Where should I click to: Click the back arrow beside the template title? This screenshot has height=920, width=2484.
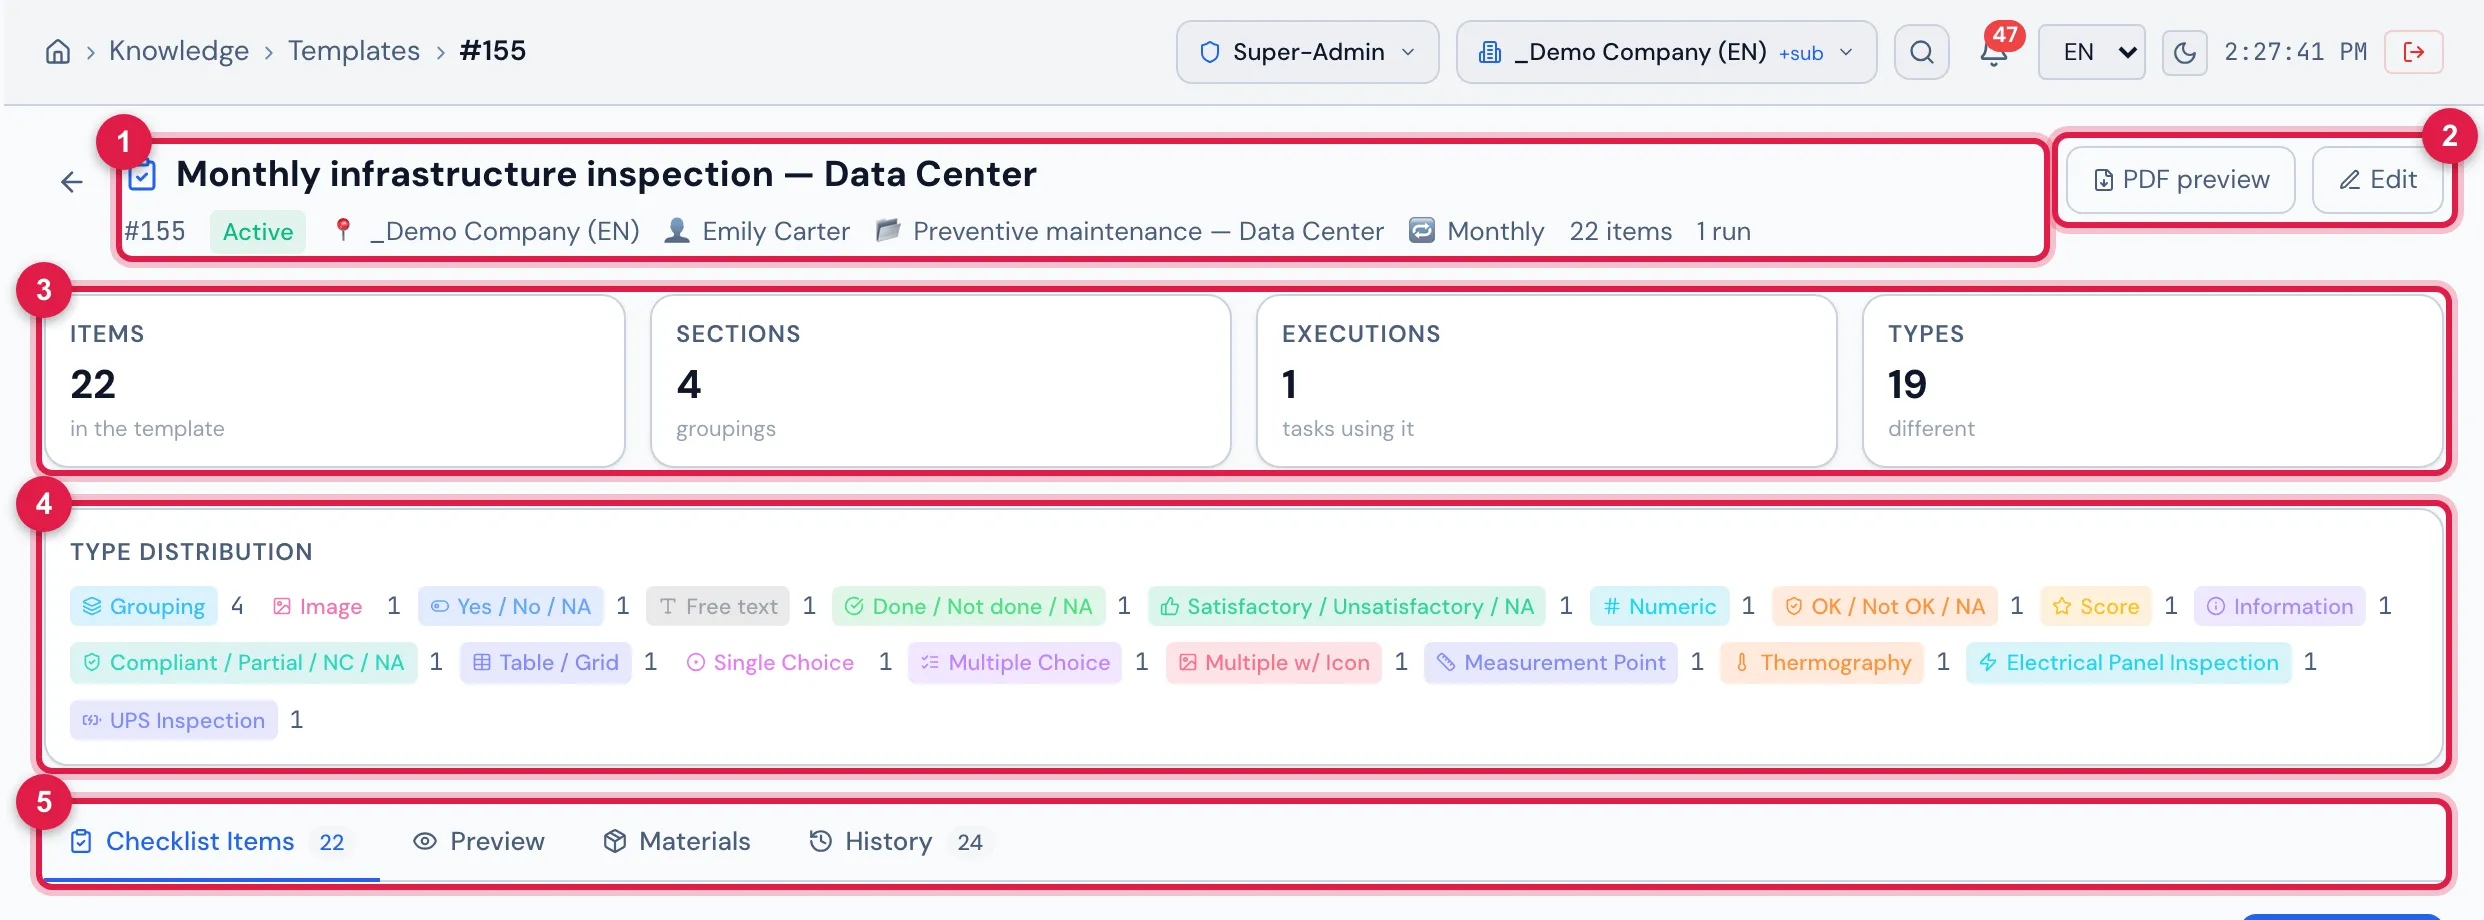(72, 182)
